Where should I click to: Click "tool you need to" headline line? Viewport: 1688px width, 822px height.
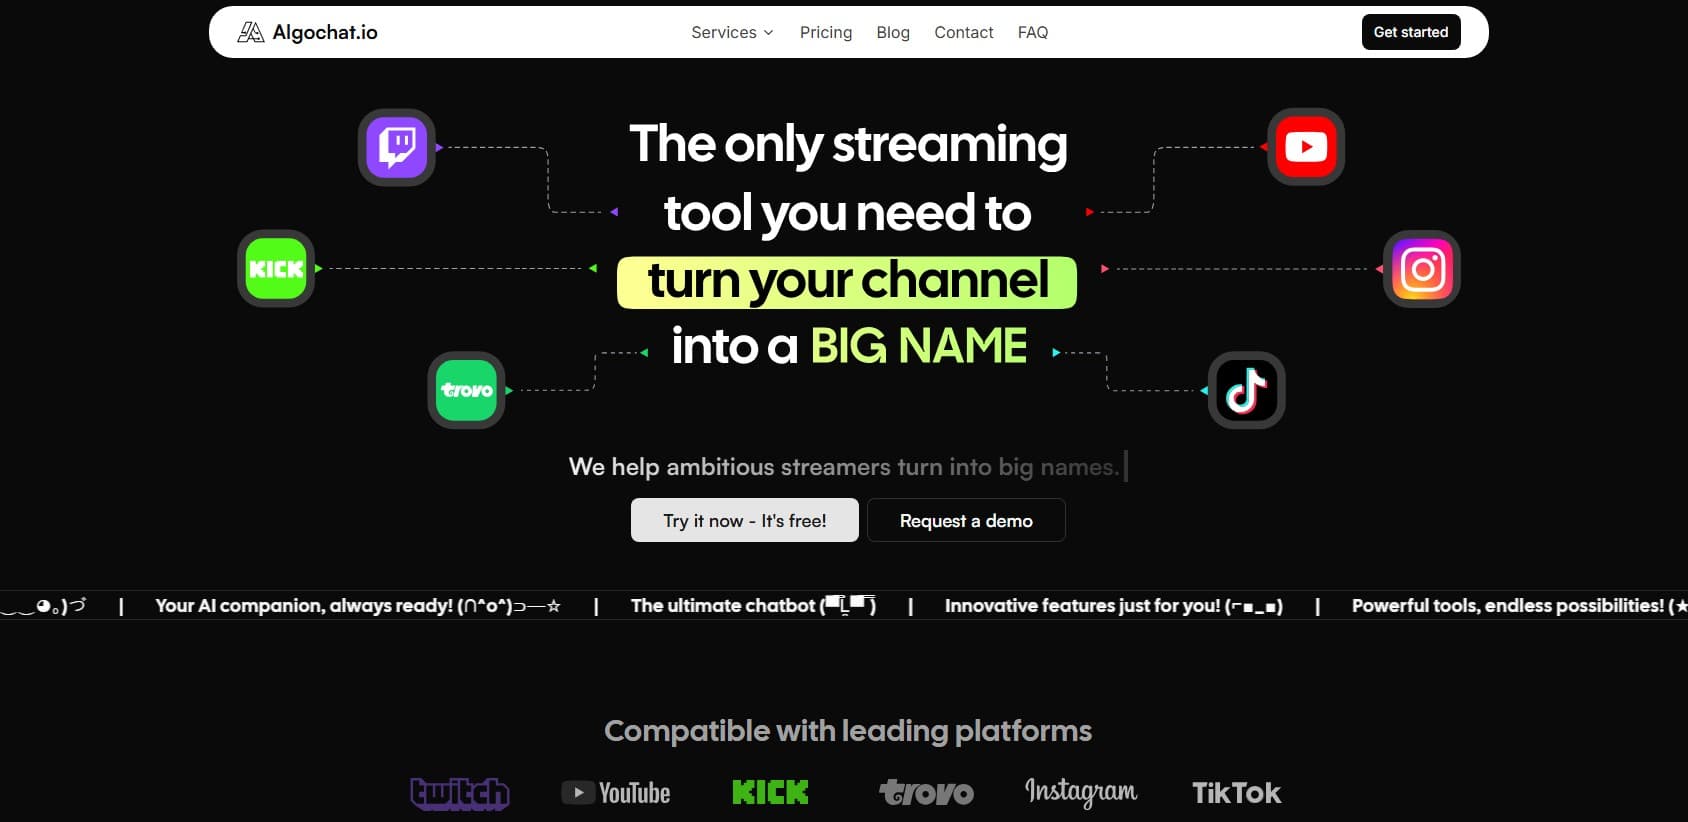coord(847,213)
